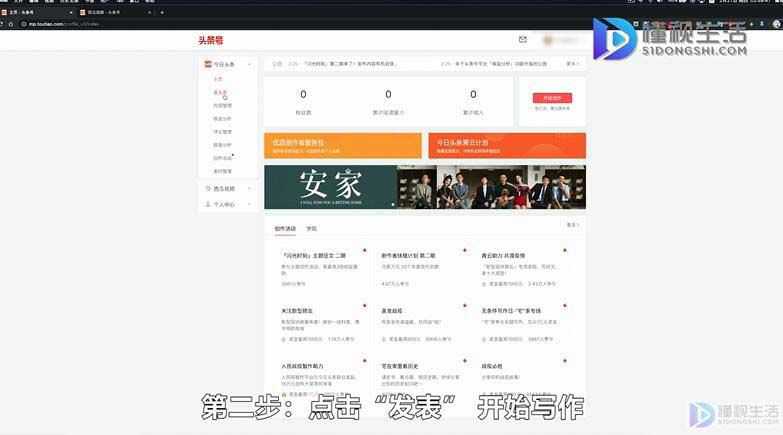
Task: Click the 西瓜视频 sidebar icon
Action: 208,188
